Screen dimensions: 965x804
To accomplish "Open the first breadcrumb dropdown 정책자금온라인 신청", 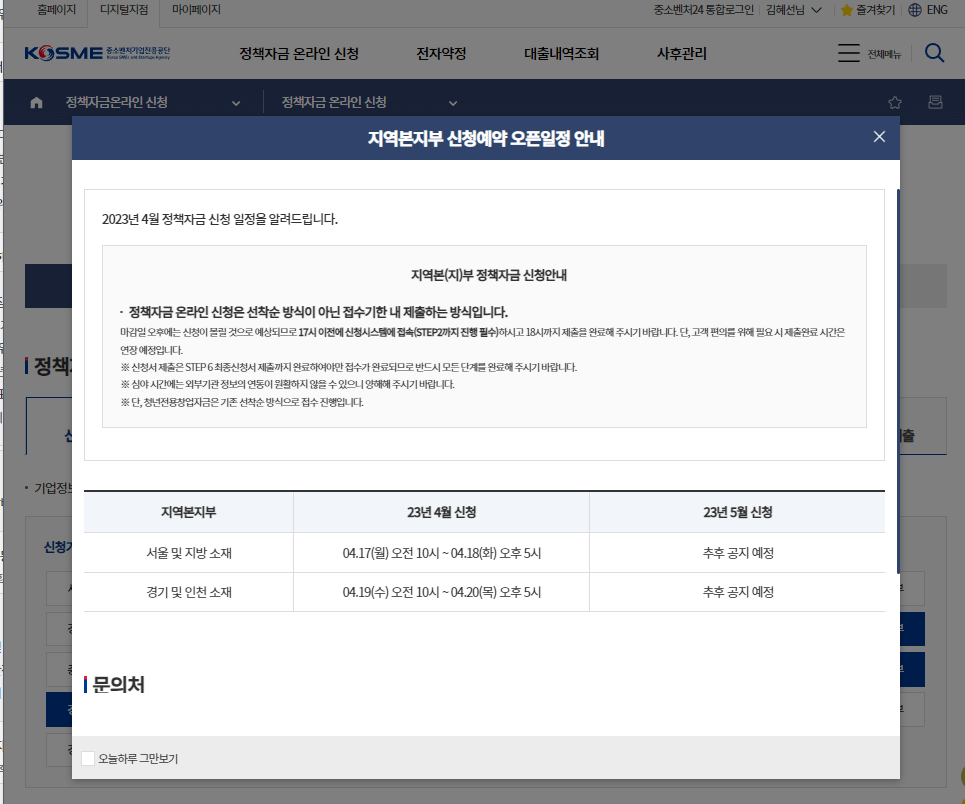I will click(x=236, y=102).
